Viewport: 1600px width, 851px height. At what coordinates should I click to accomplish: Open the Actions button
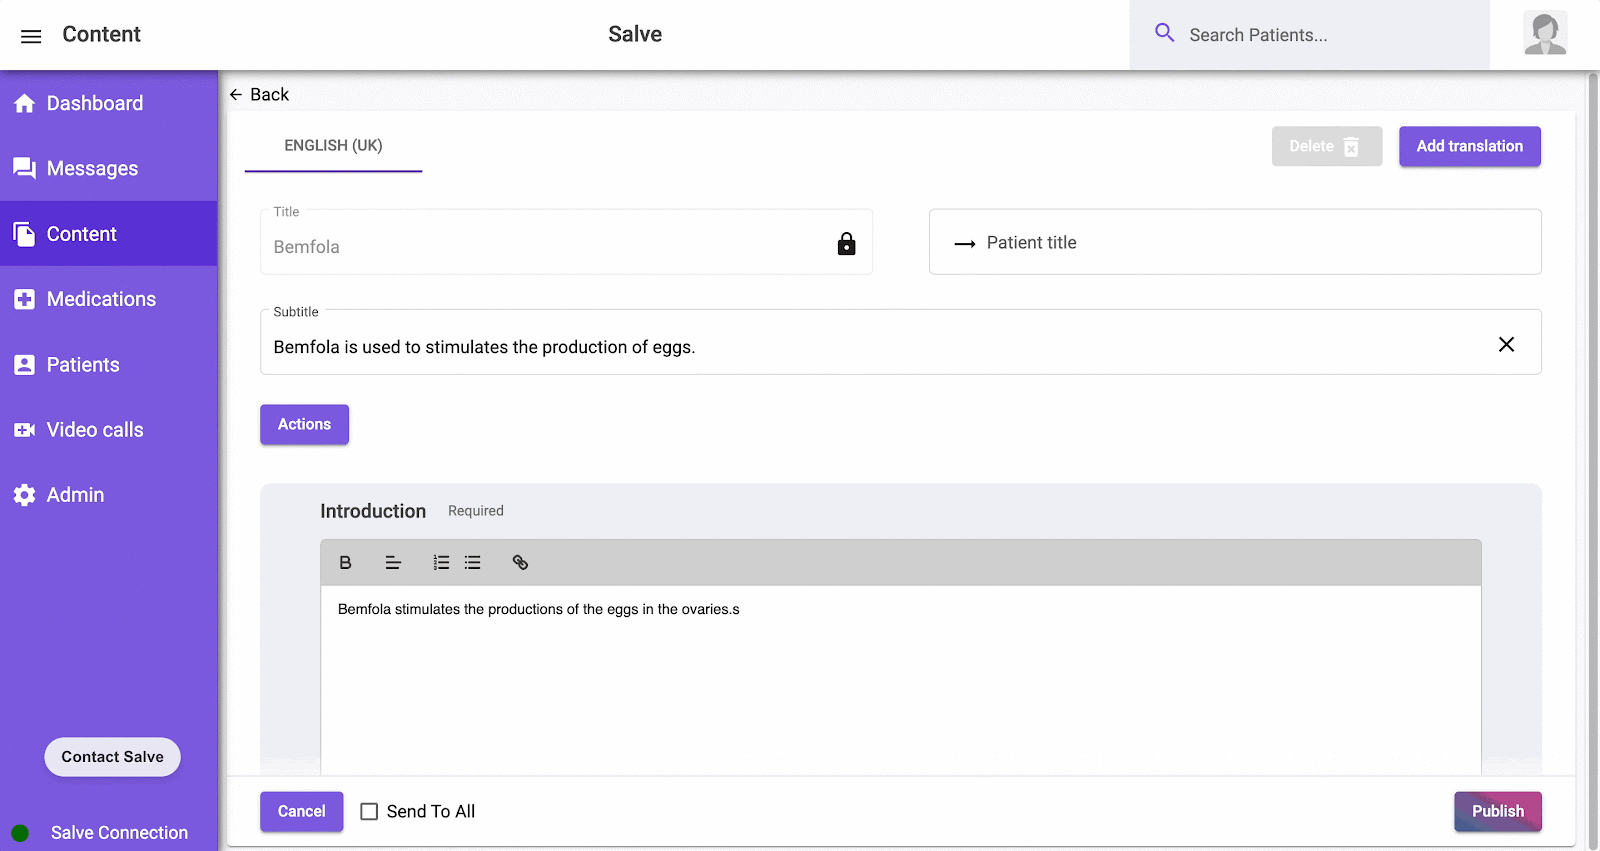coord(304,424)
